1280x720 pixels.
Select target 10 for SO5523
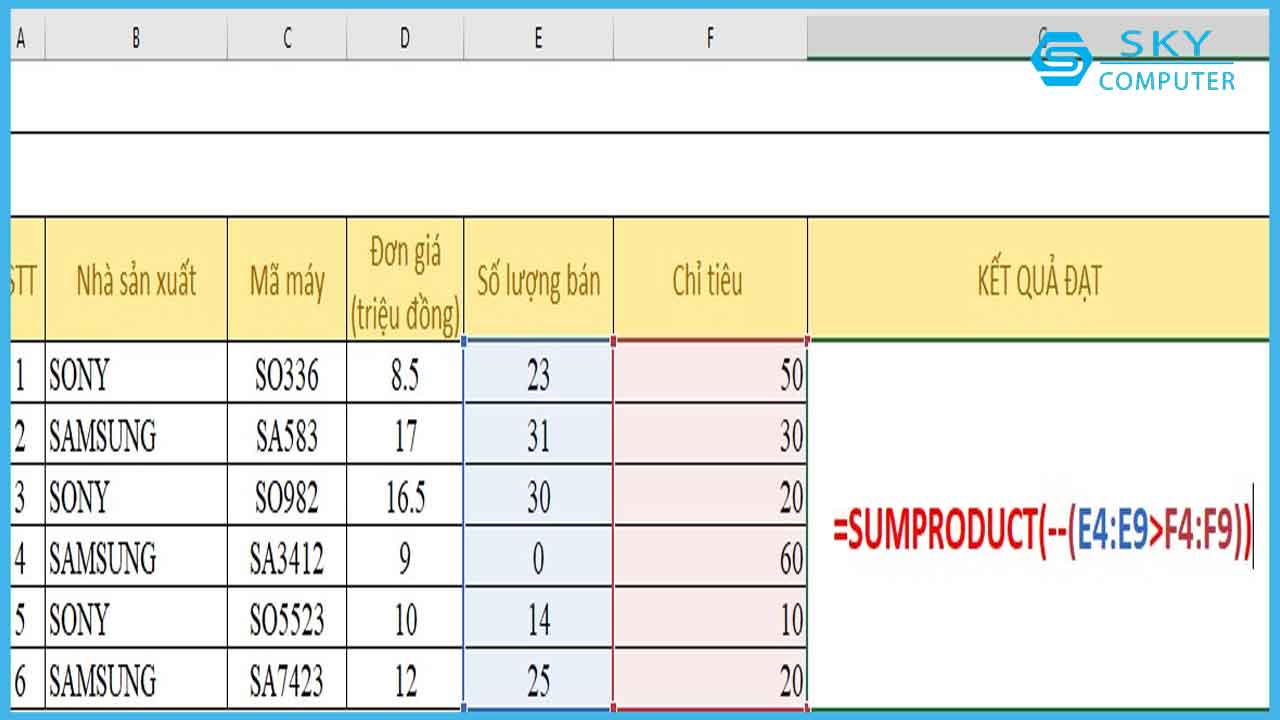click(x=710, y=619)
